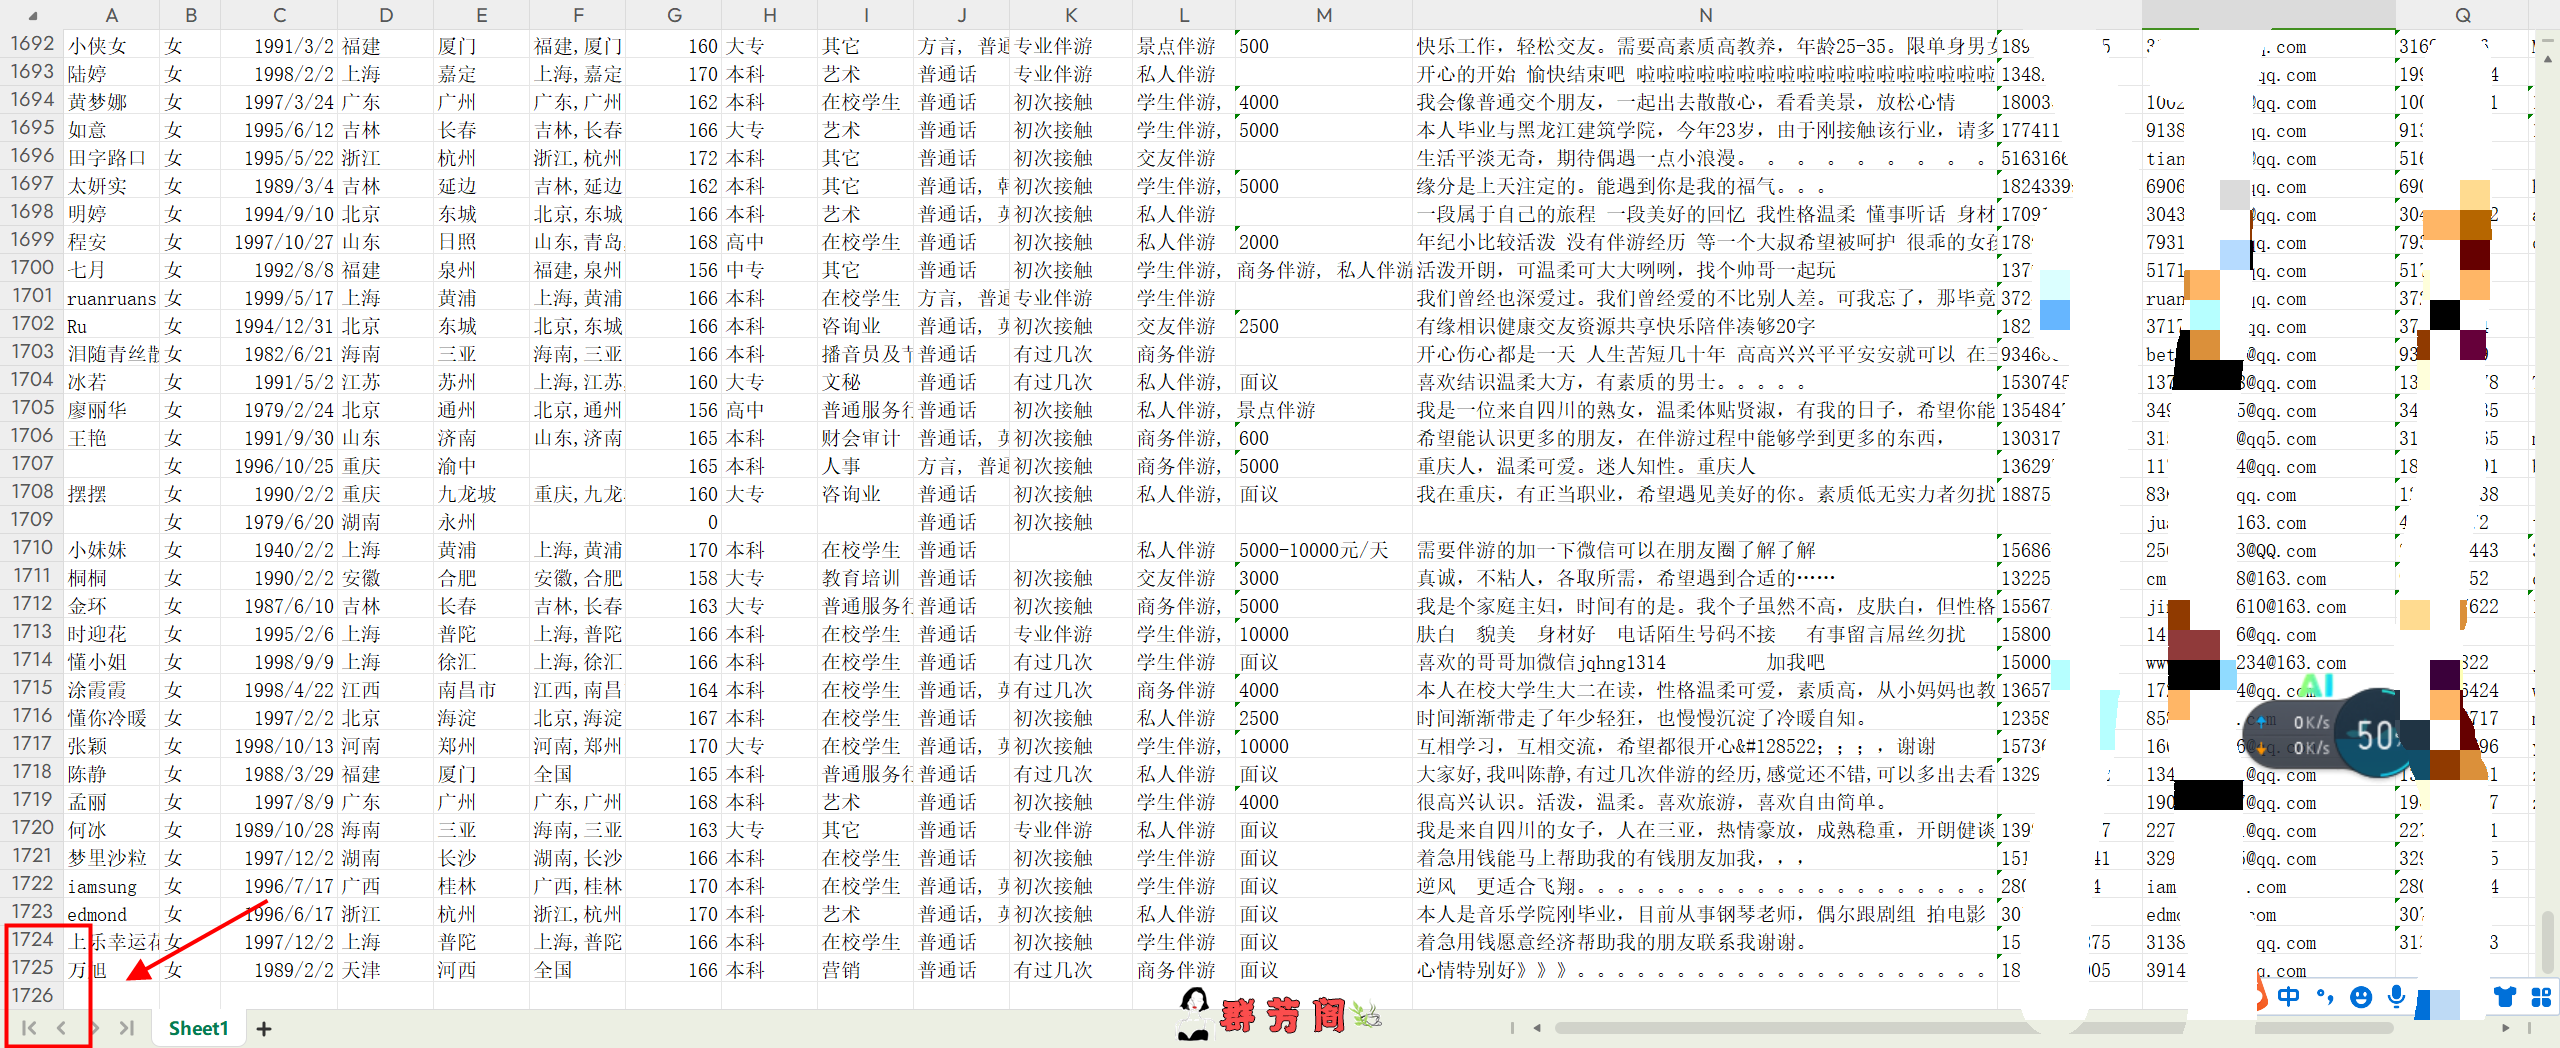Viewport: 2560px width, 1048px height.
Task: Select date cell 1940/2/2
Action: coord(279,550)
